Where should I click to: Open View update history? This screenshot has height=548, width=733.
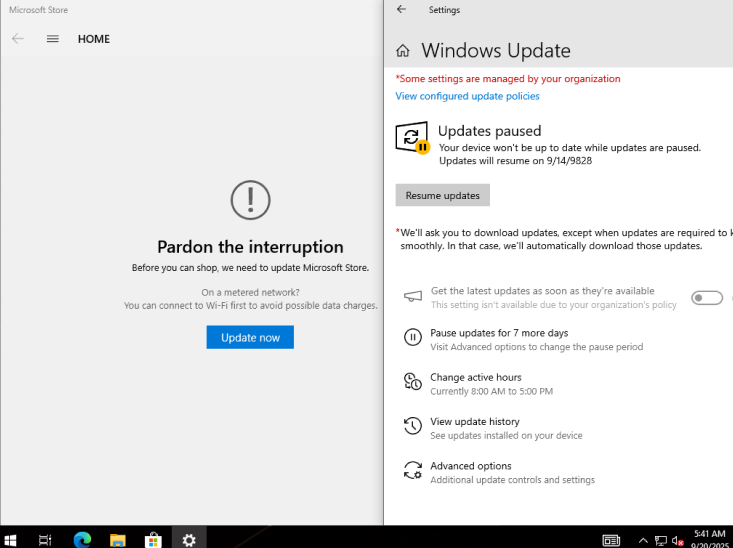coord(475,422)
